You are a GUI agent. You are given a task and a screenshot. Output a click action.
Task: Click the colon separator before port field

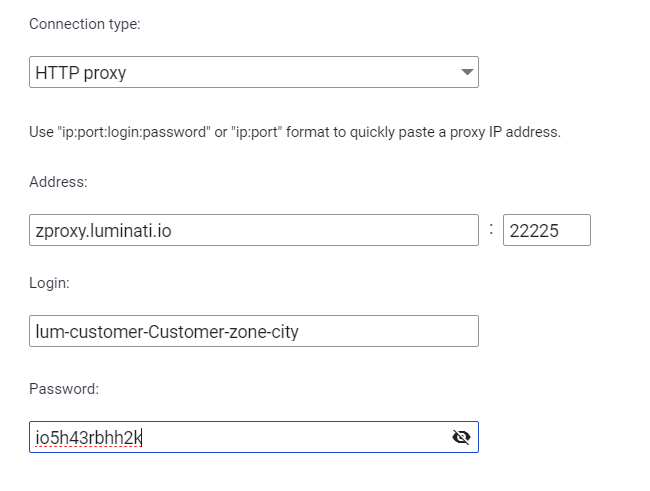click(491, 228)
